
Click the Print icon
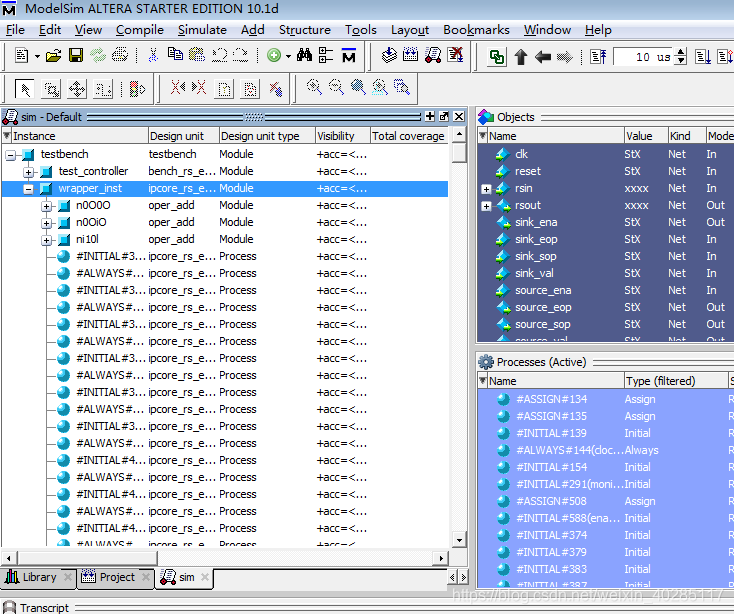[120, 55]
